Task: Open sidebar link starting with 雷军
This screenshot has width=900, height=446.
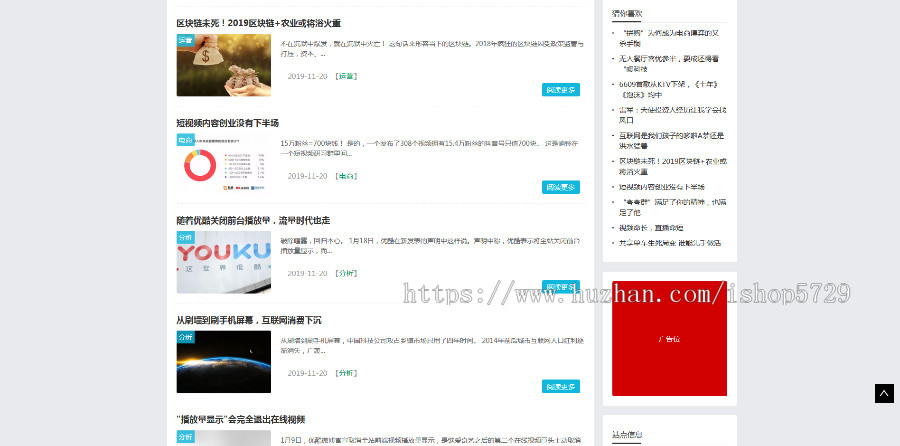Action: 672,115
